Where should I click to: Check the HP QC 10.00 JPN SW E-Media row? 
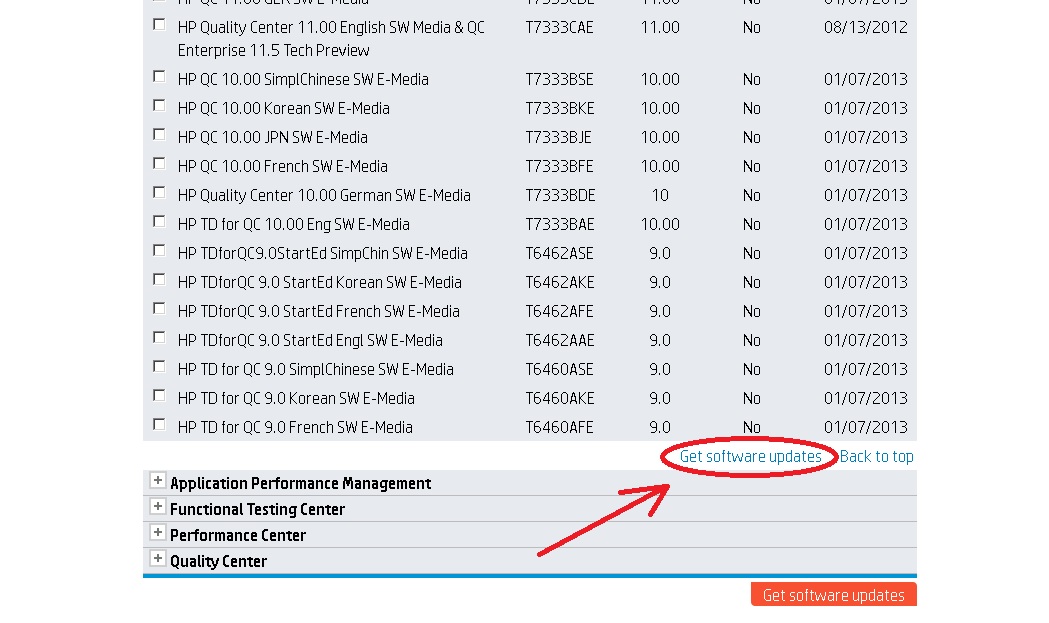click(x=159, y=135)
